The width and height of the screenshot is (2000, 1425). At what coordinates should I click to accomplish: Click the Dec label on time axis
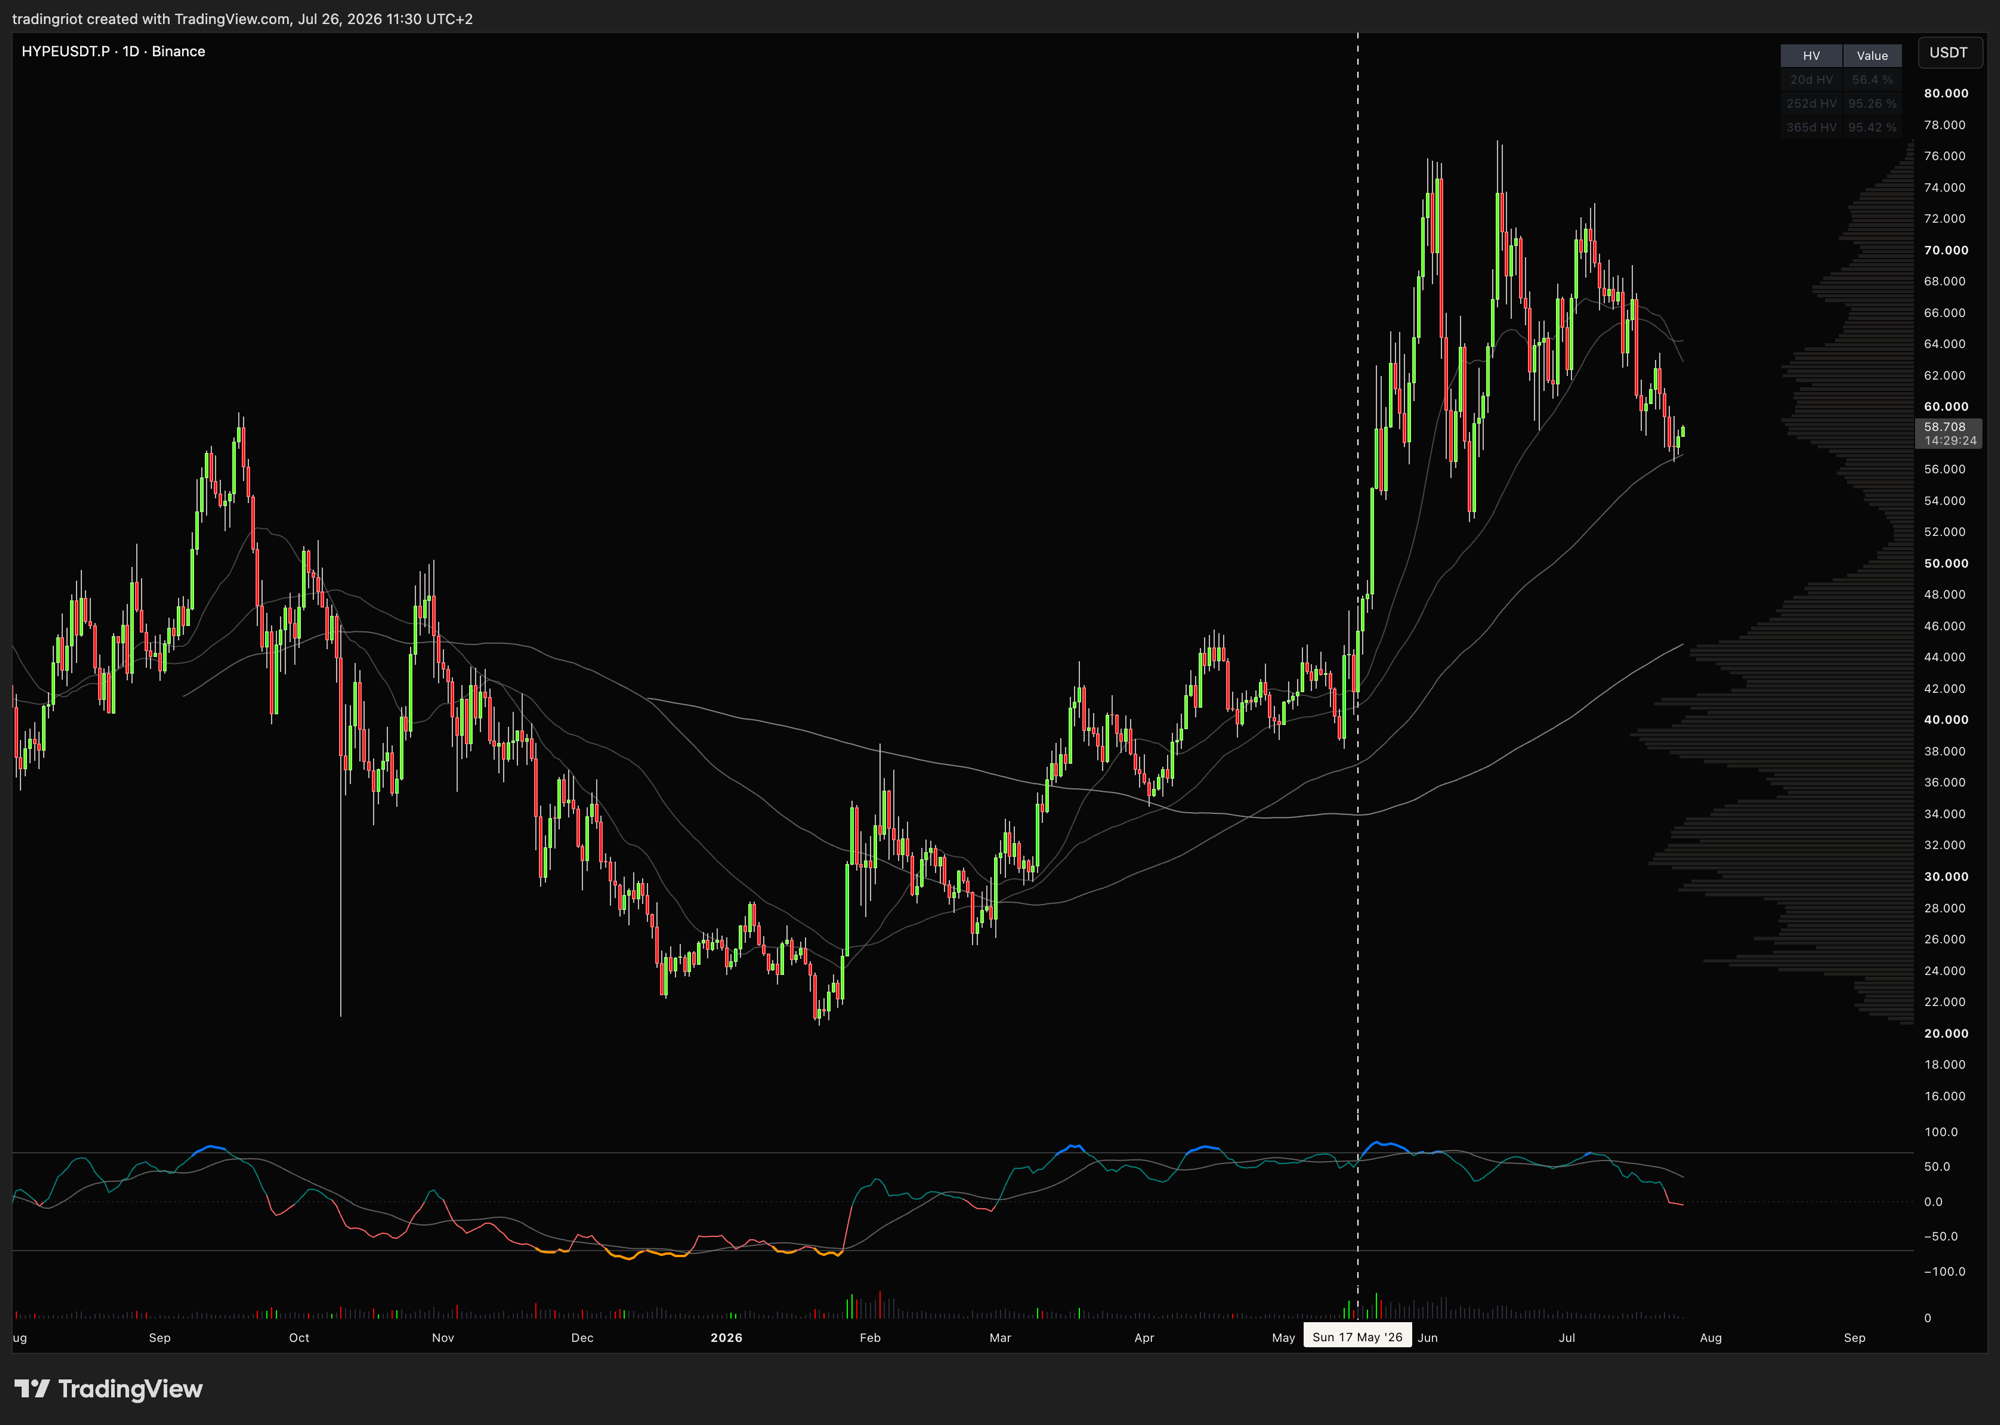coord(582,1338)
